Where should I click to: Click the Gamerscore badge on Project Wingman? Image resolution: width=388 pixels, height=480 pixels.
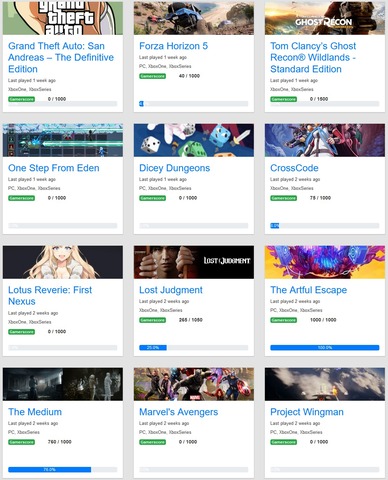point(283,442)
